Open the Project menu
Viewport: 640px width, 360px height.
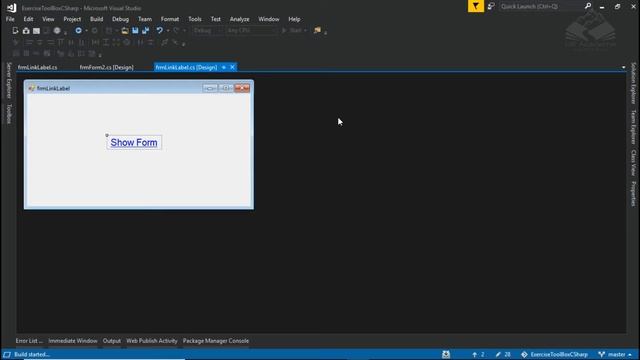pos(72,19)
